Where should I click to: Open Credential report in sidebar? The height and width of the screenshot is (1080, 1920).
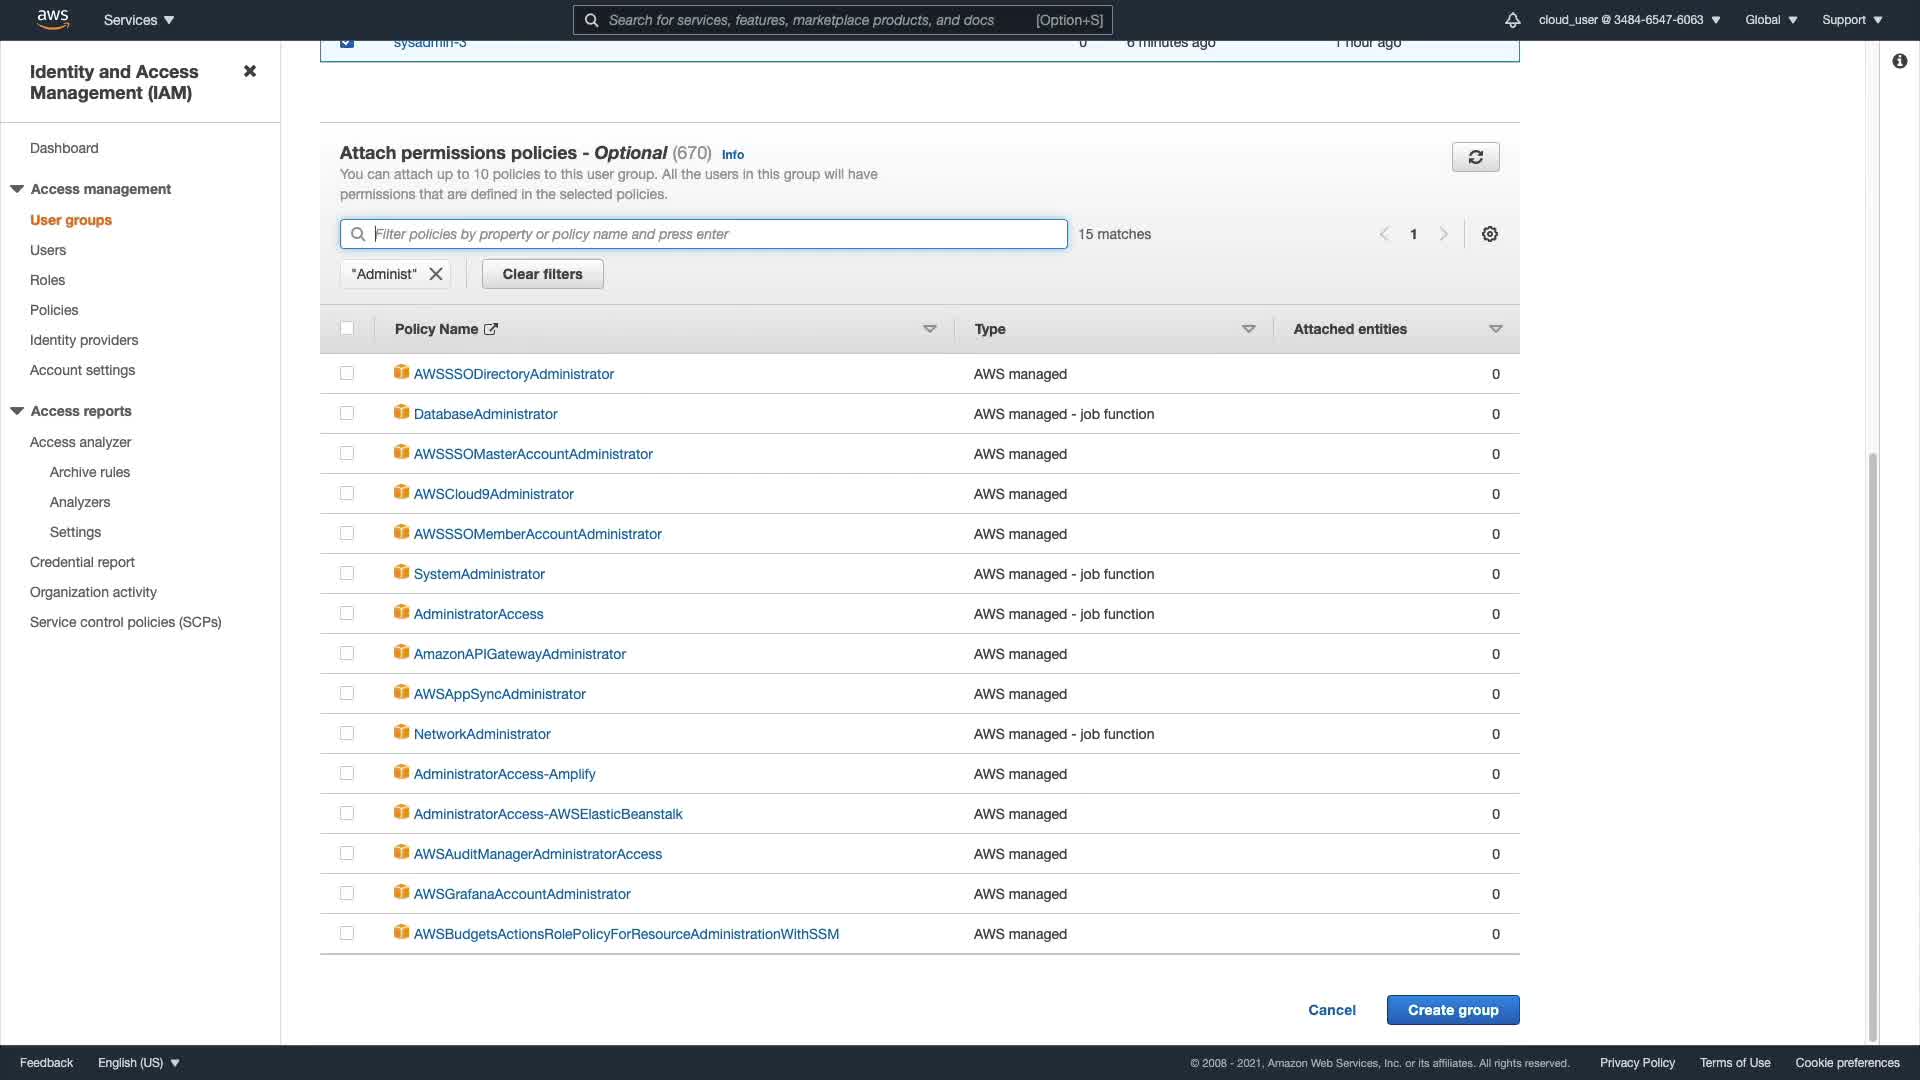(x=82, y=562)
